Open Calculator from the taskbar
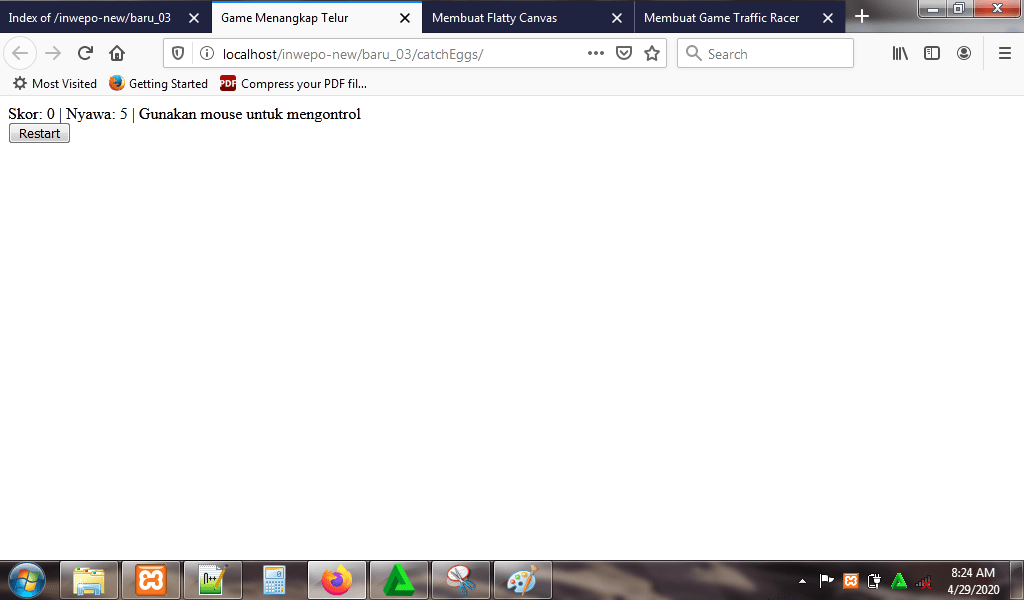Screen dimensions: 1024x600 274,580
